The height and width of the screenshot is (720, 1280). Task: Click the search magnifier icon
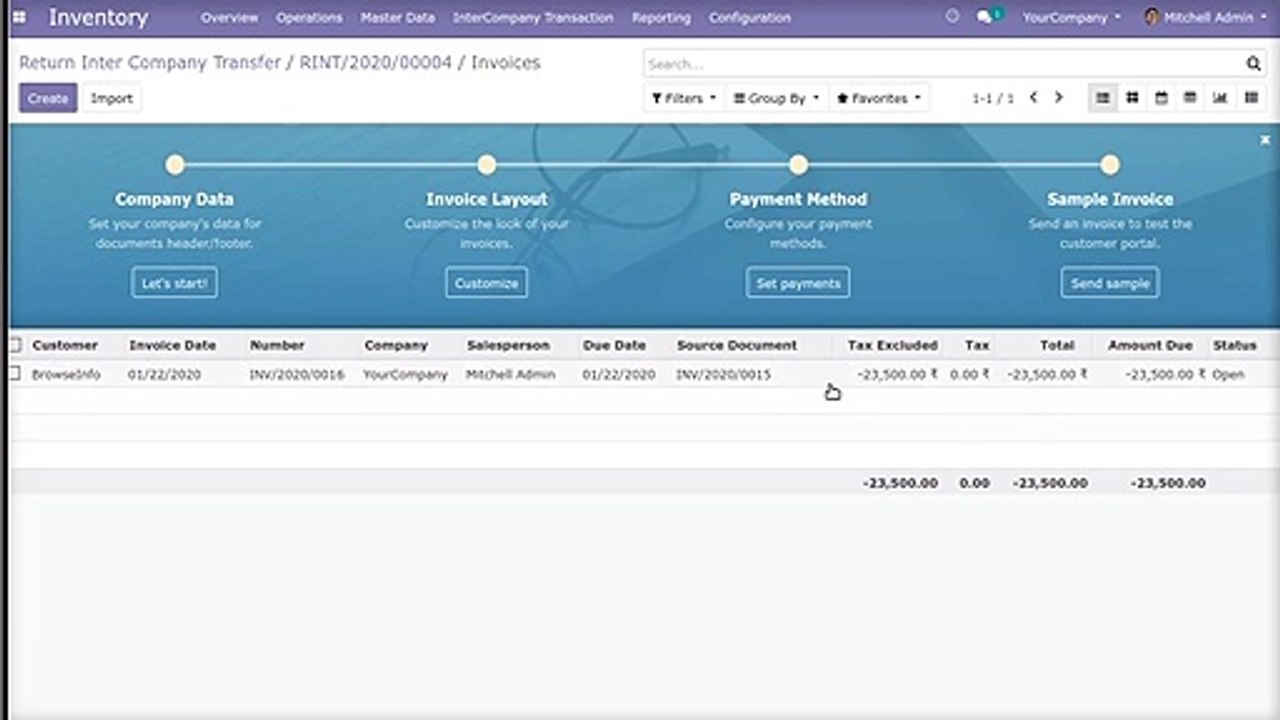(1253, 63)
